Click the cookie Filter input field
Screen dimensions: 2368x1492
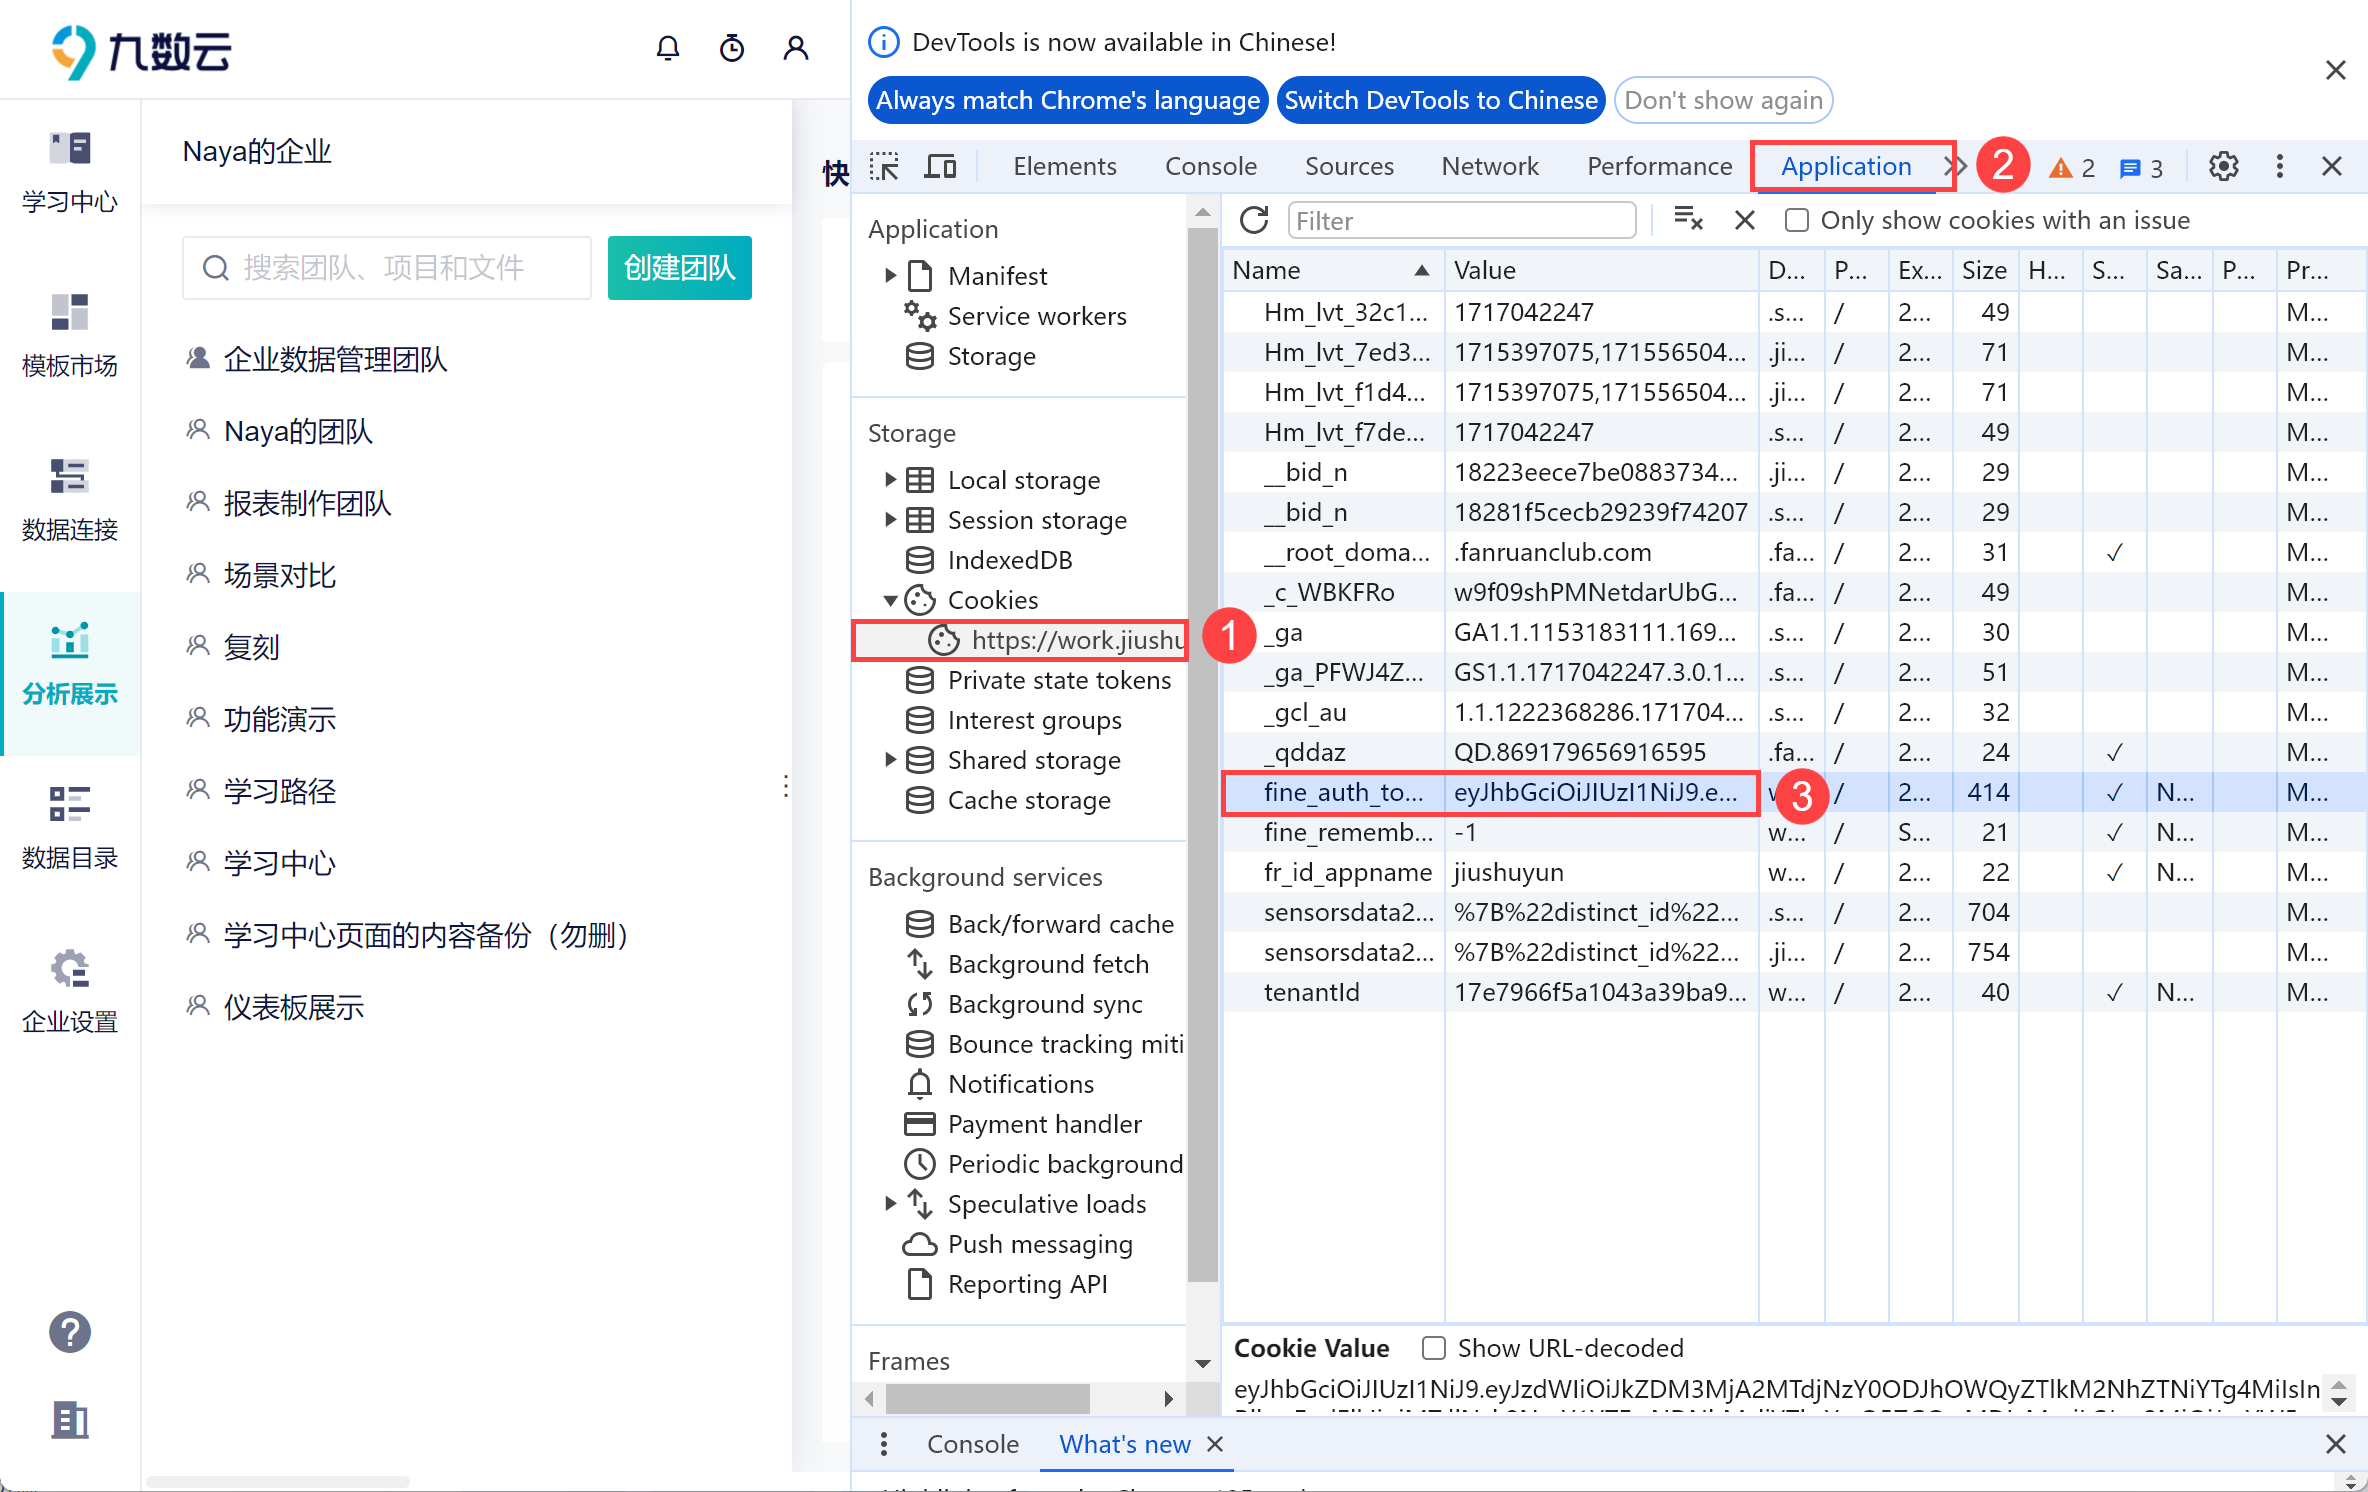tap(1461, 220)
